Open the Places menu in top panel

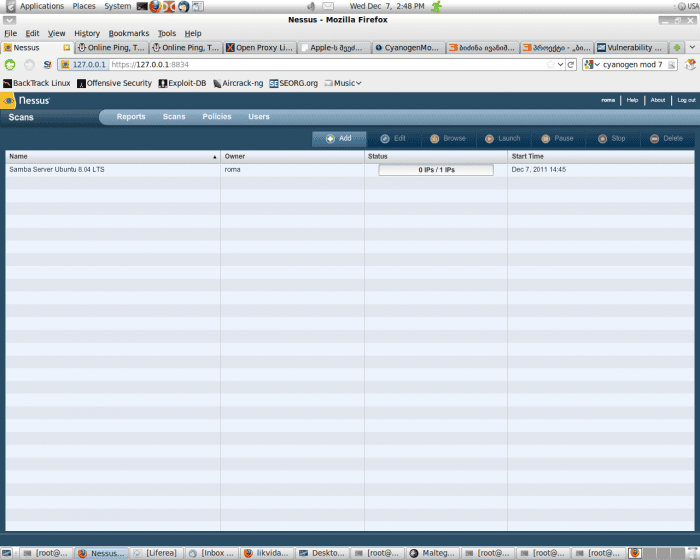(84, 6)
